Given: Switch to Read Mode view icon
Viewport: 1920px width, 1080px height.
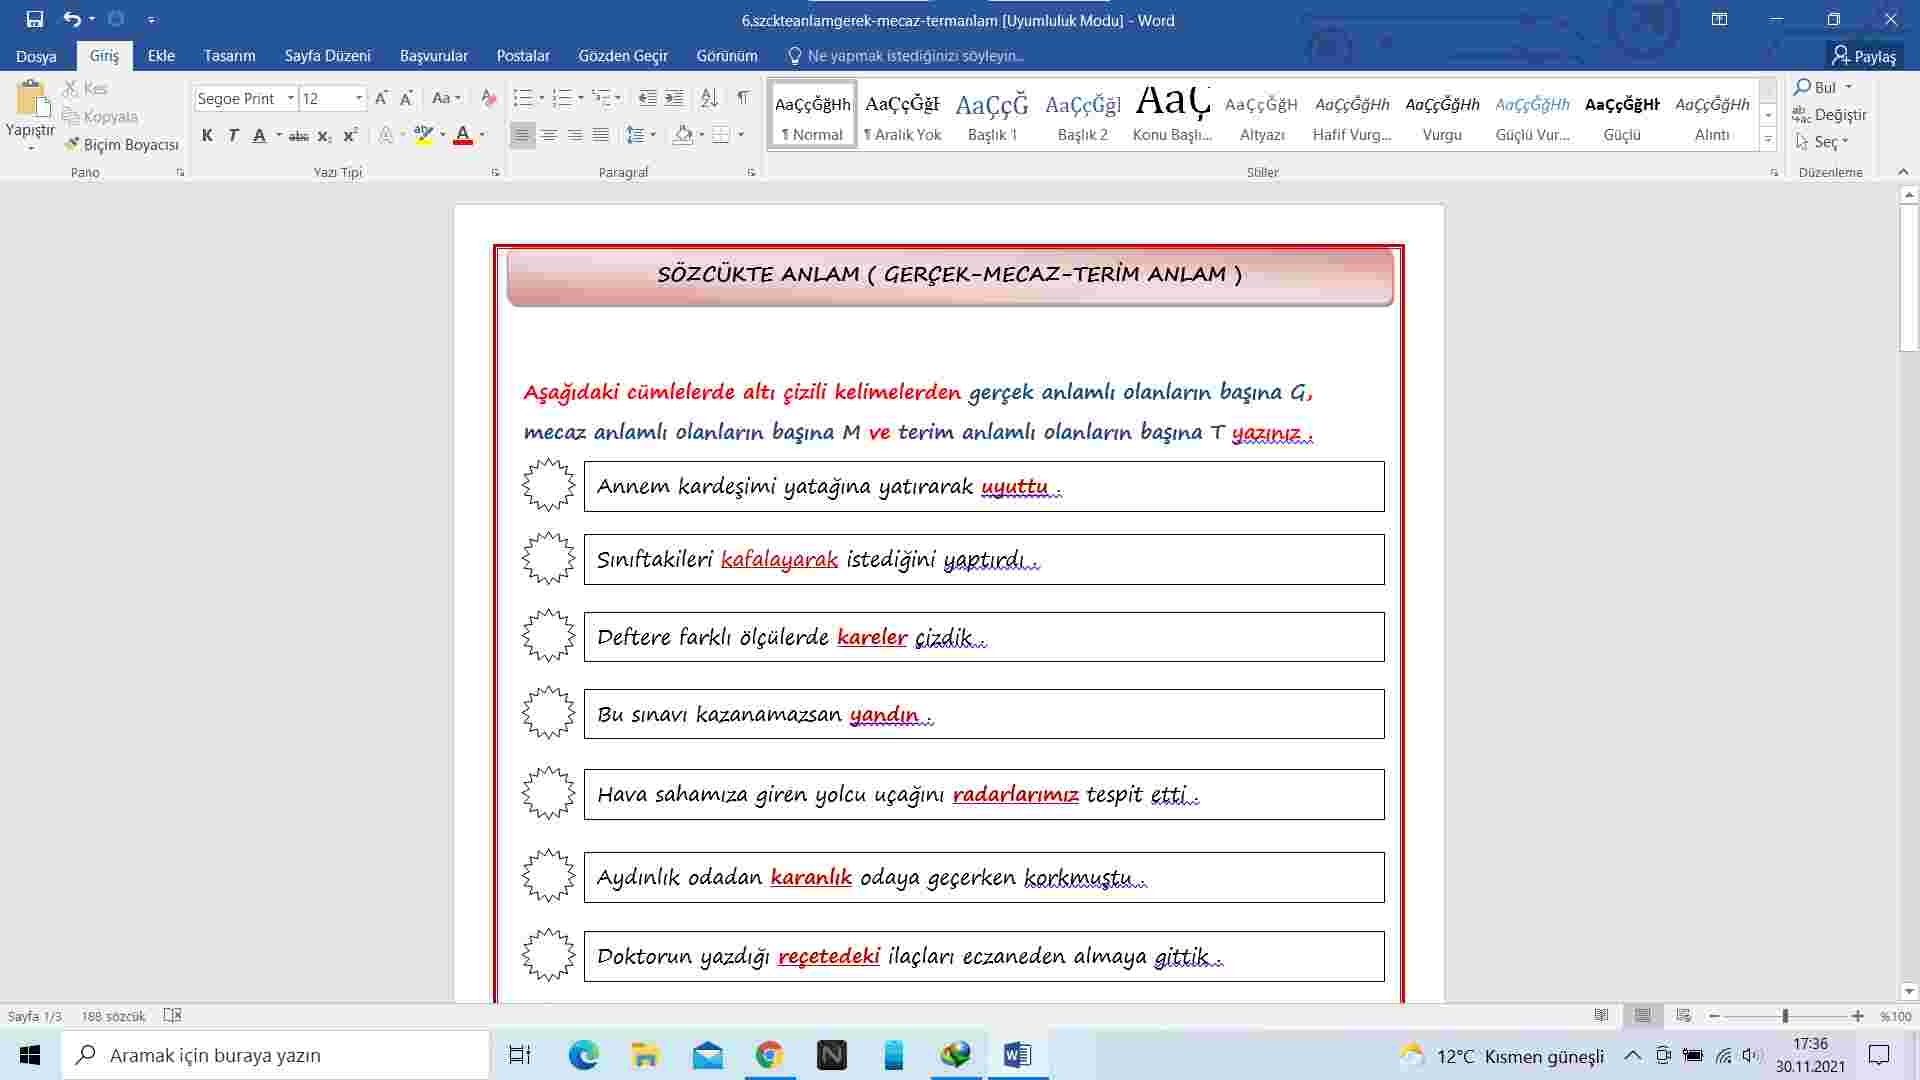Looking at the screenshot, I should tap(1602, 1015).
